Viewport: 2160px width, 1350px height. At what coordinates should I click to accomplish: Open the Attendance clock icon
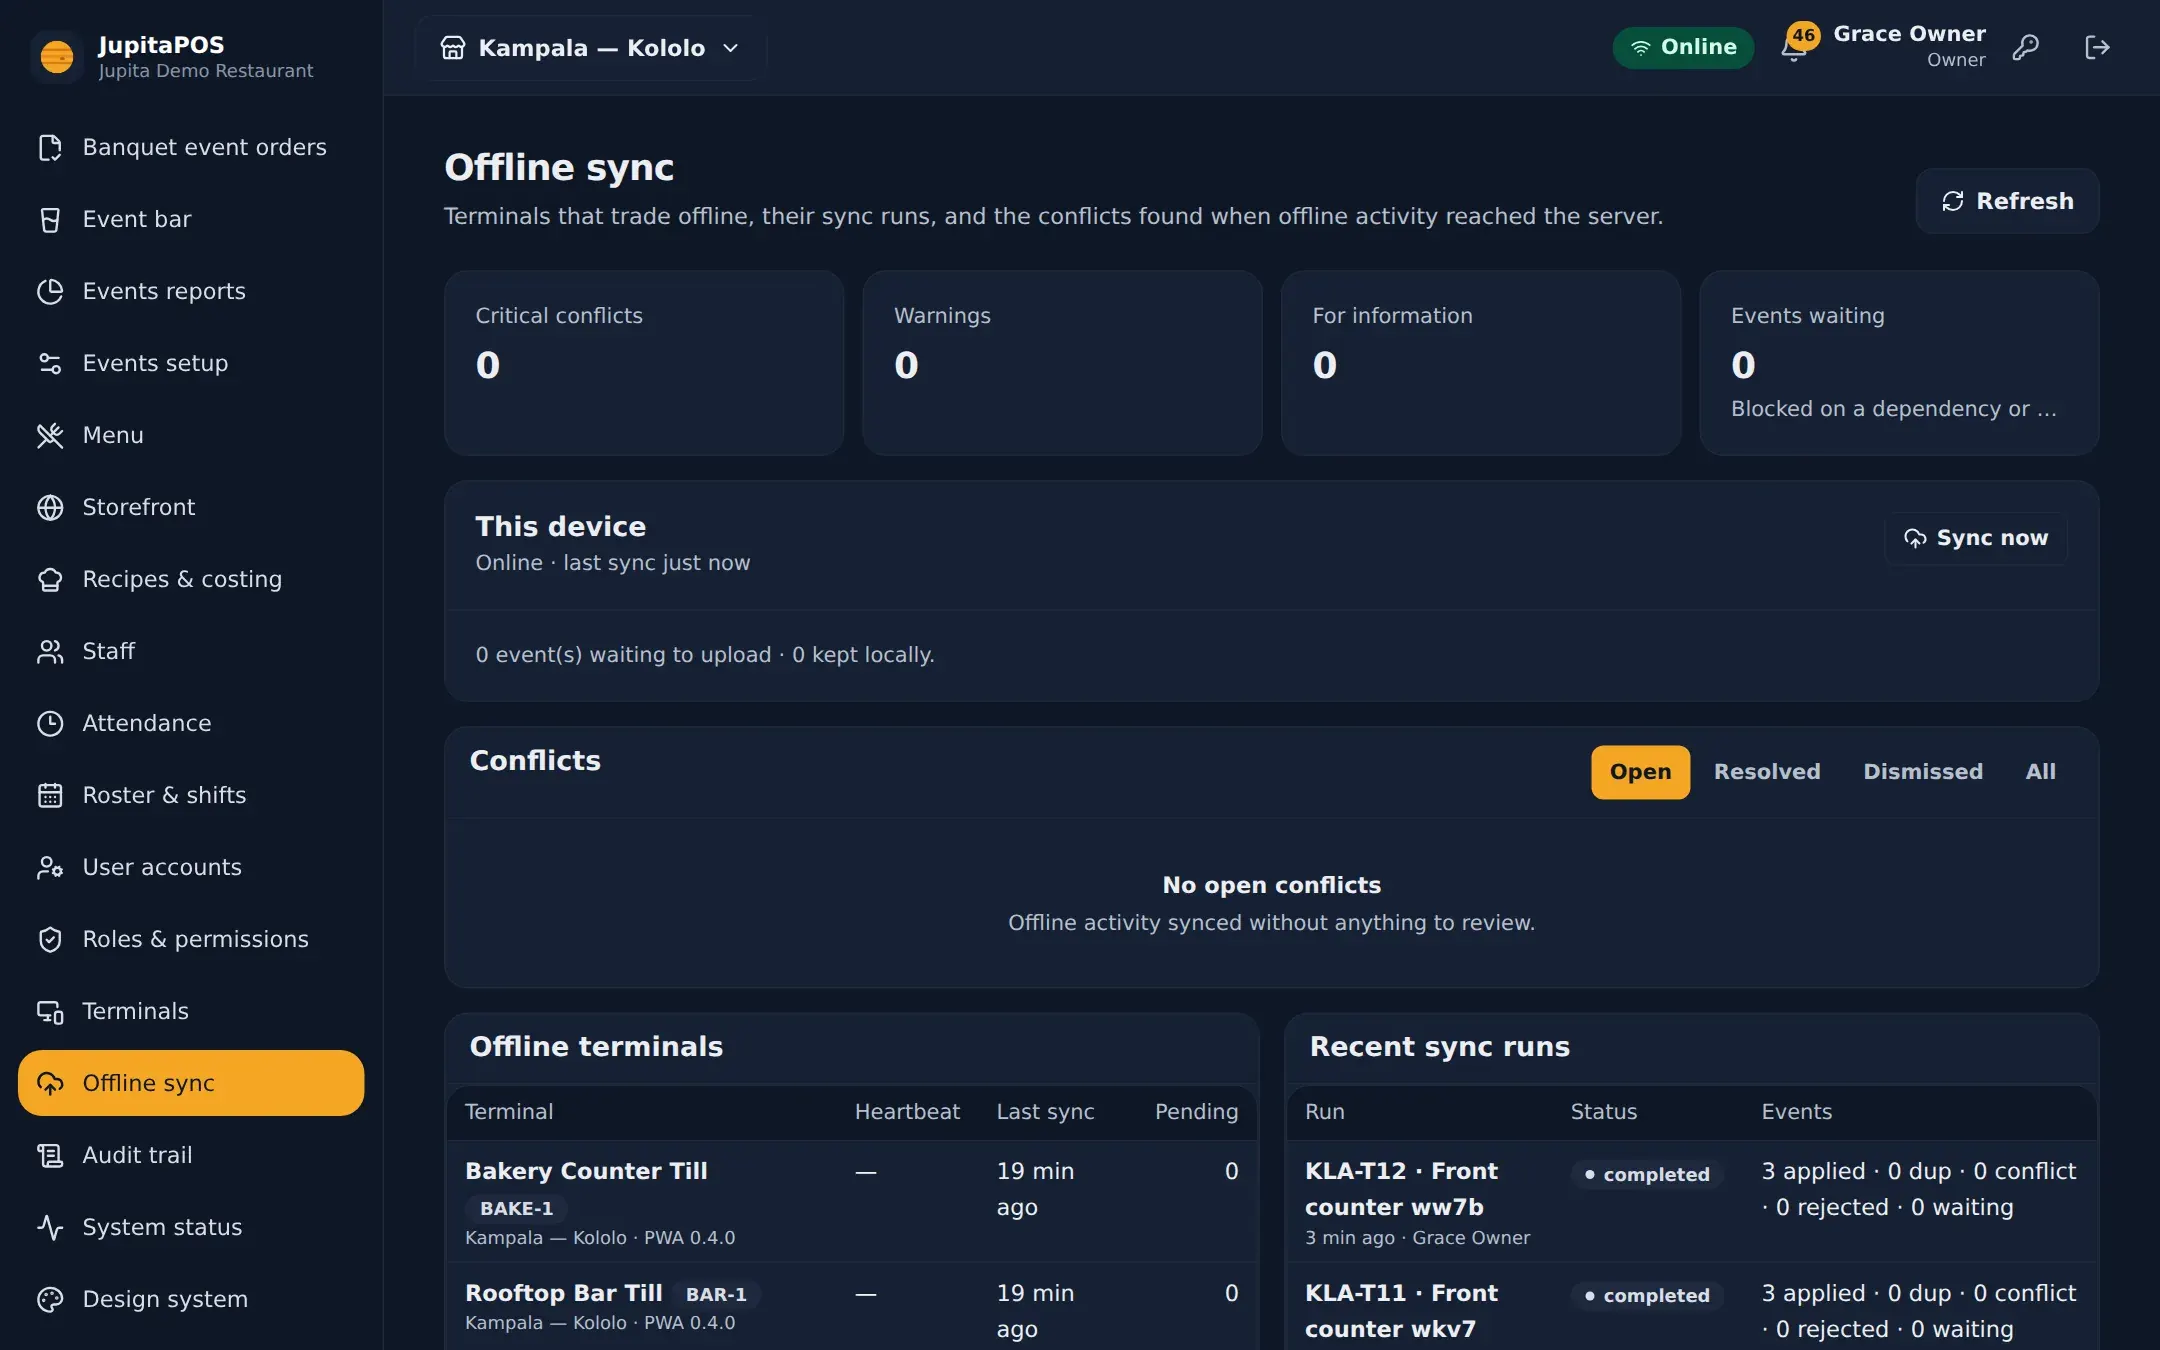tap(50, 723)
